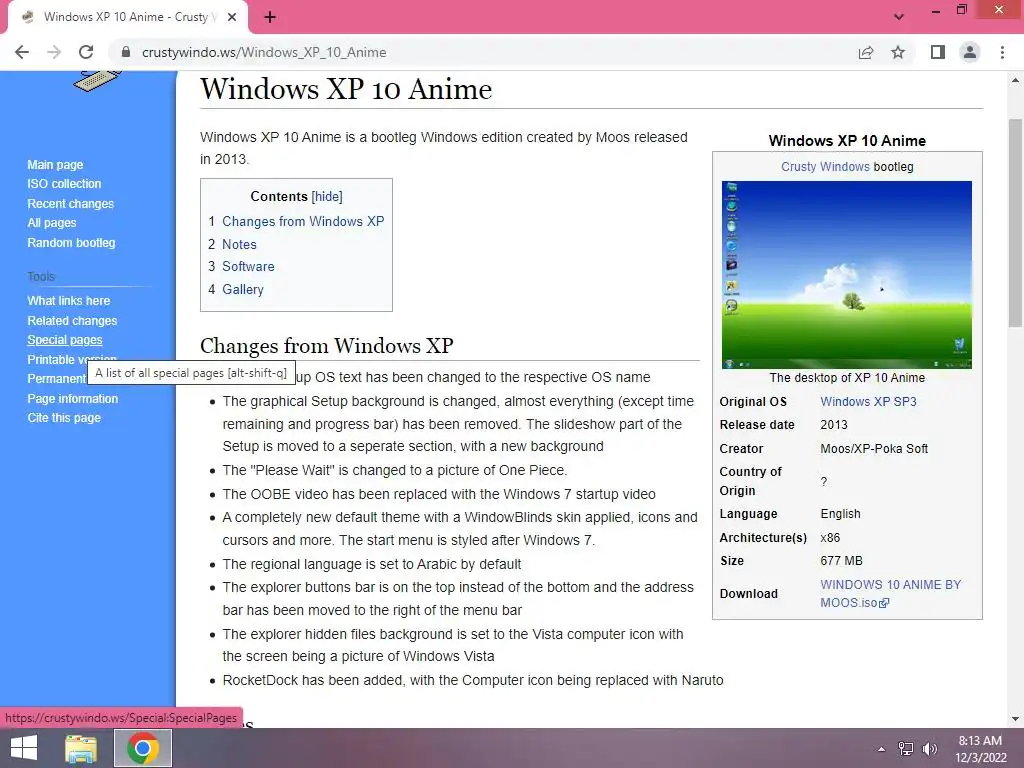The image size is (1024, 768).
Task: Click the release date value '2013'
Action: pos(834,424)
